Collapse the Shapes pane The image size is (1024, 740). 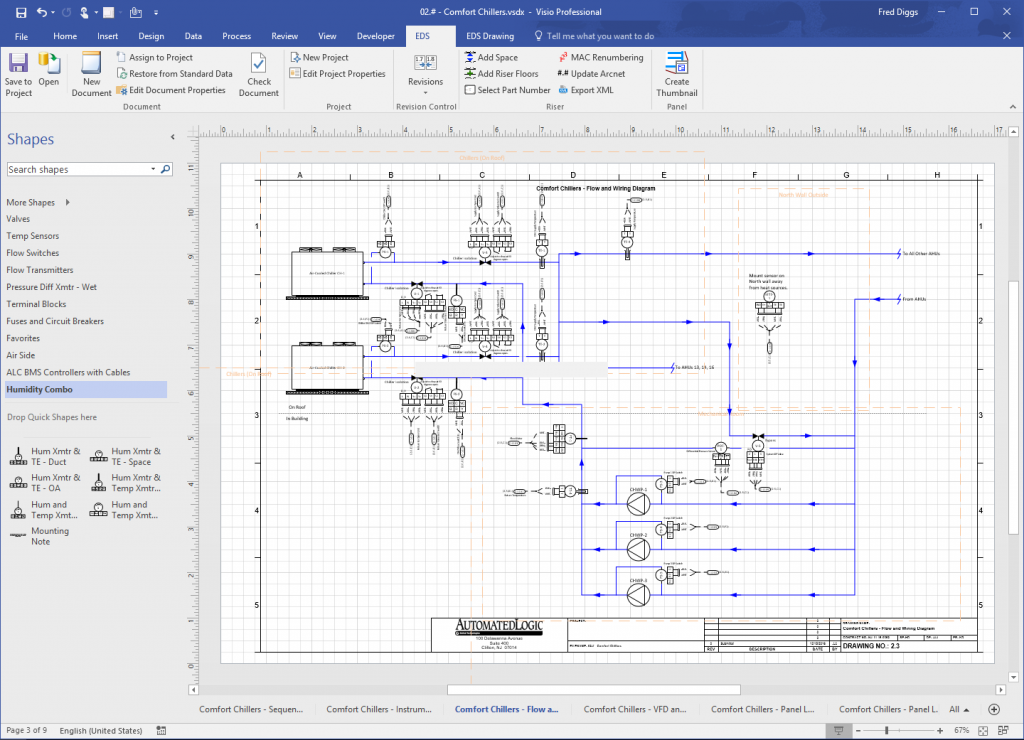(x=172, y=137)
